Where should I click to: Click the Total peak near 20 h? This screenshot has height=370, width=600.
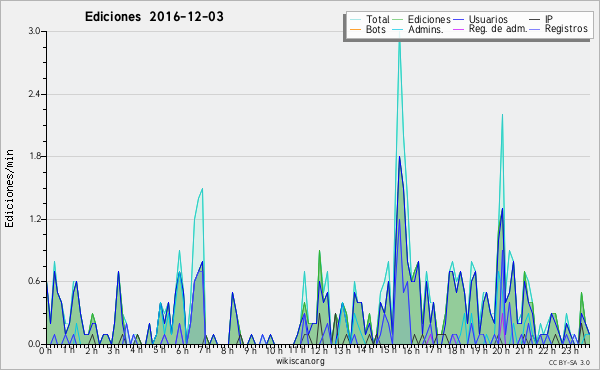coord(502,116)
